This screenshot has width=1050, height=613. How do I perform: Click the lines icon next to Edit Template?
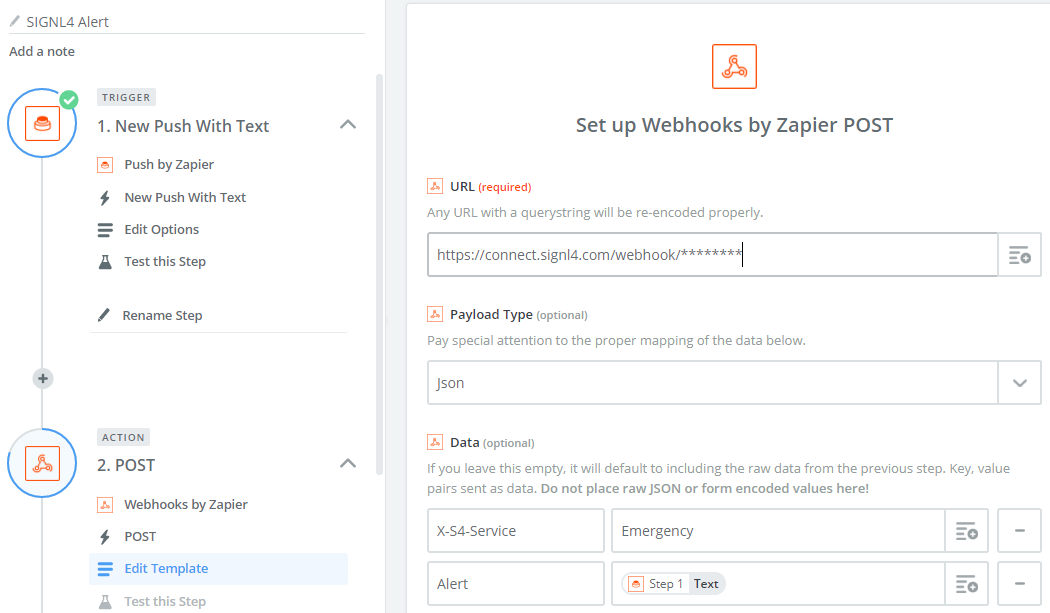[105, 569]
